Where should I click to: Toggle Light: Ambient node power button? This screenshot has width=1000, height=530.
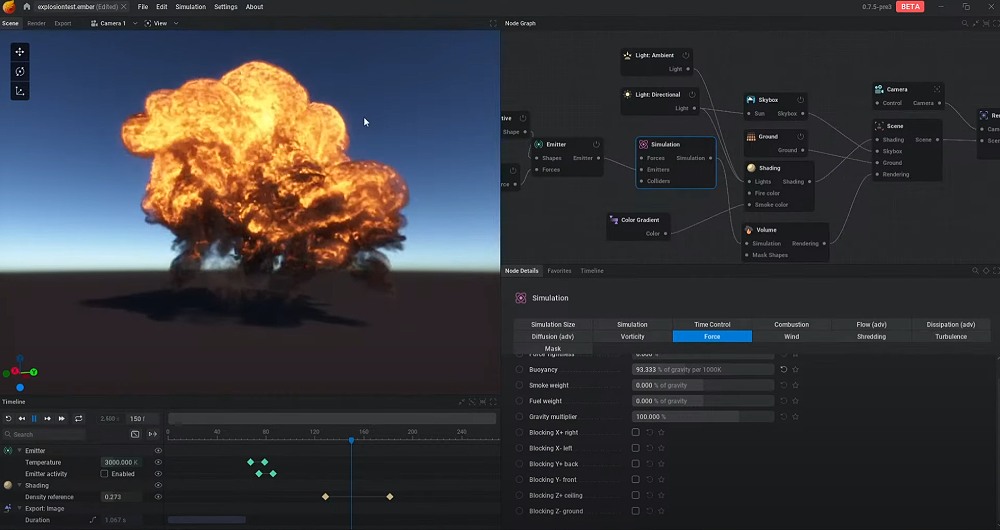pyautogui.click(x=686, y=55)
